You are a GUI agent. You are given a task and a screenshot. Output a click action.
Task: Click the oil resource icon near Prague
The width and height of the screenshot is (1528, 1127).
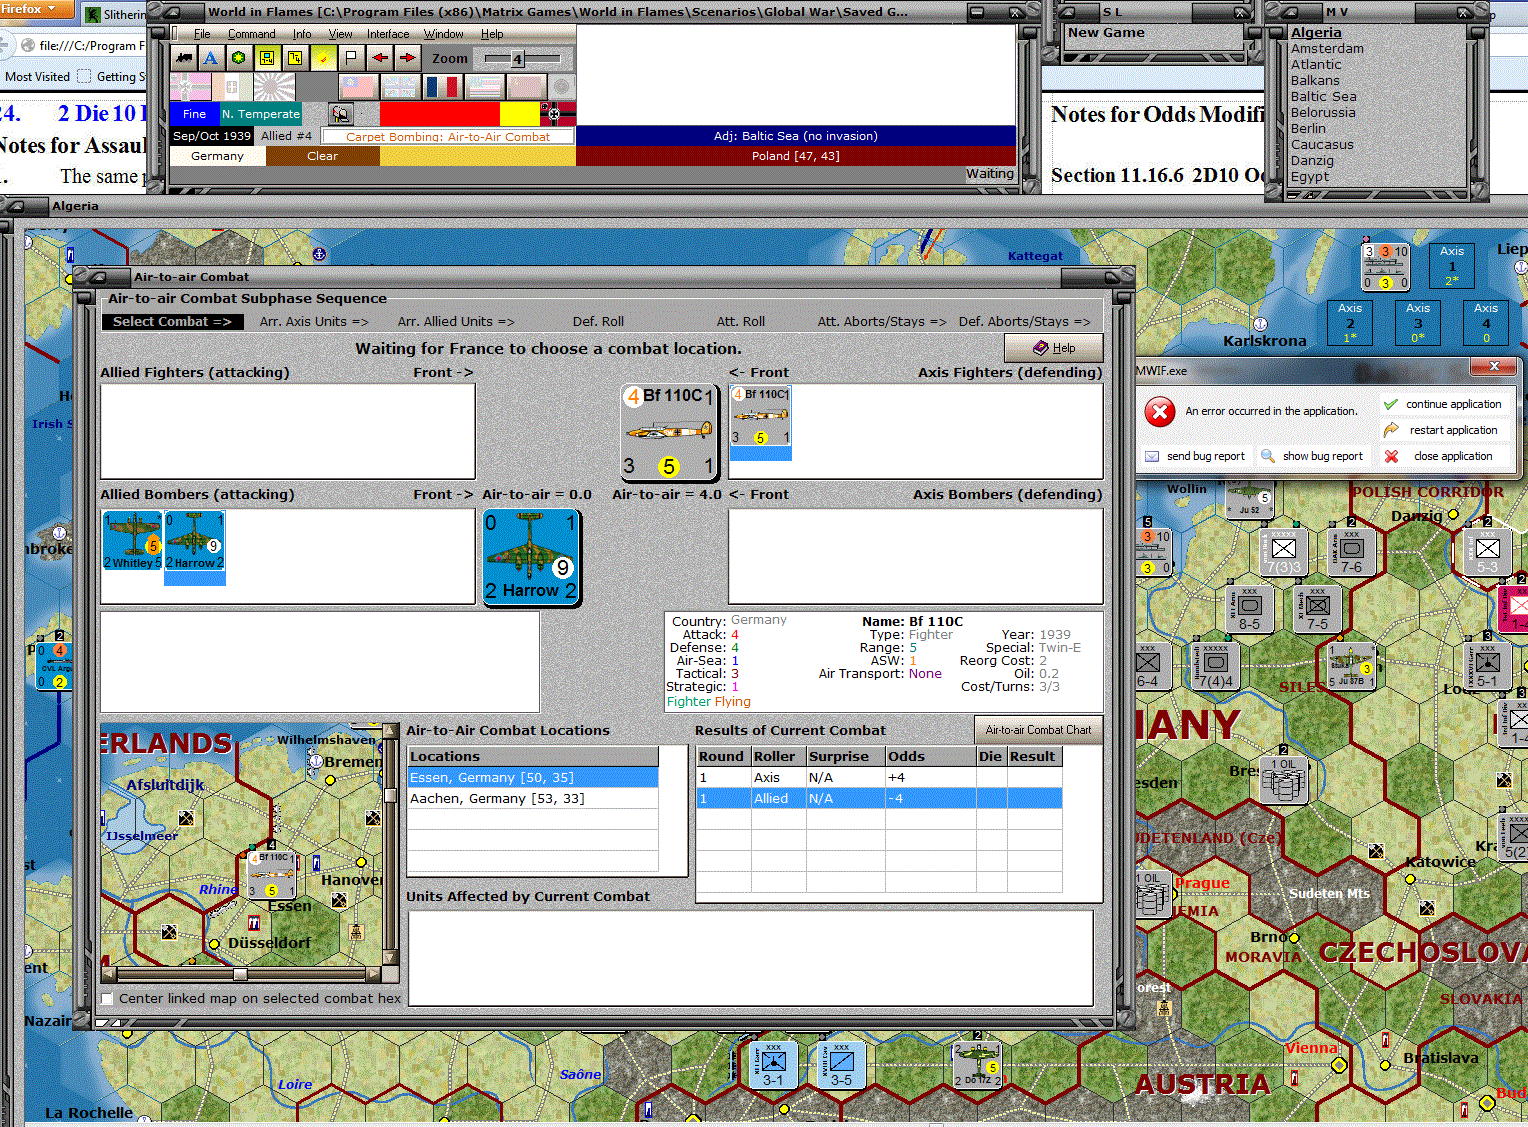click(x=1153, y=895)
